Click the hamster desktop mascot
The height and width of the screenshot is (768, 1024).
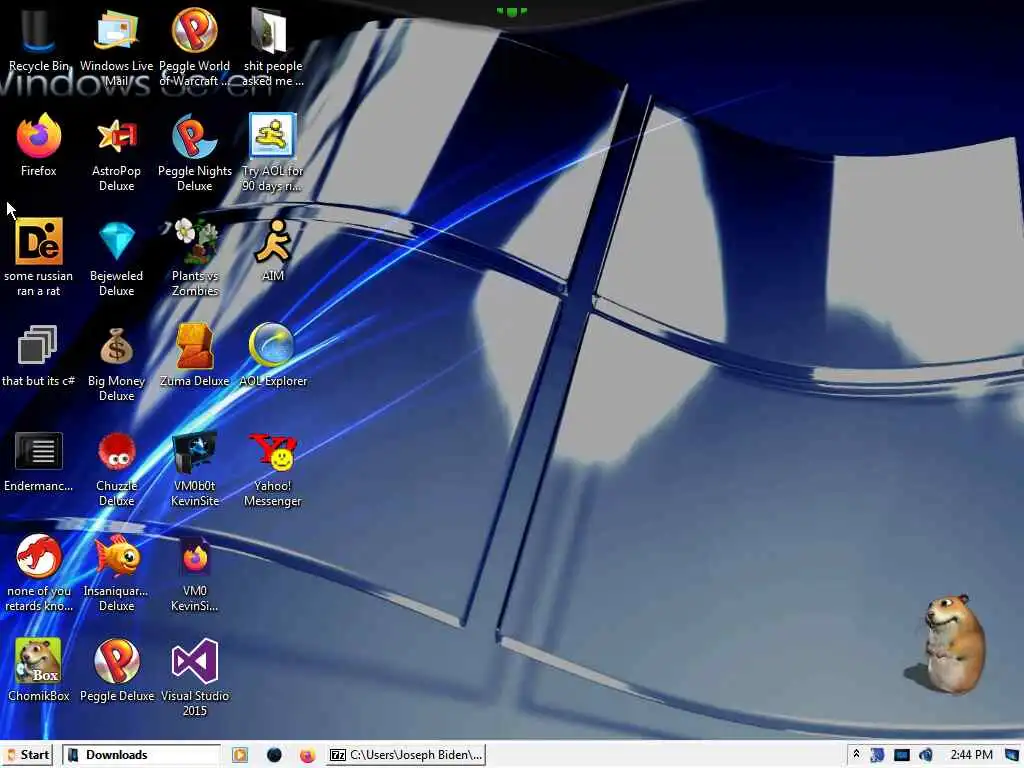click(x=947, y=643)
